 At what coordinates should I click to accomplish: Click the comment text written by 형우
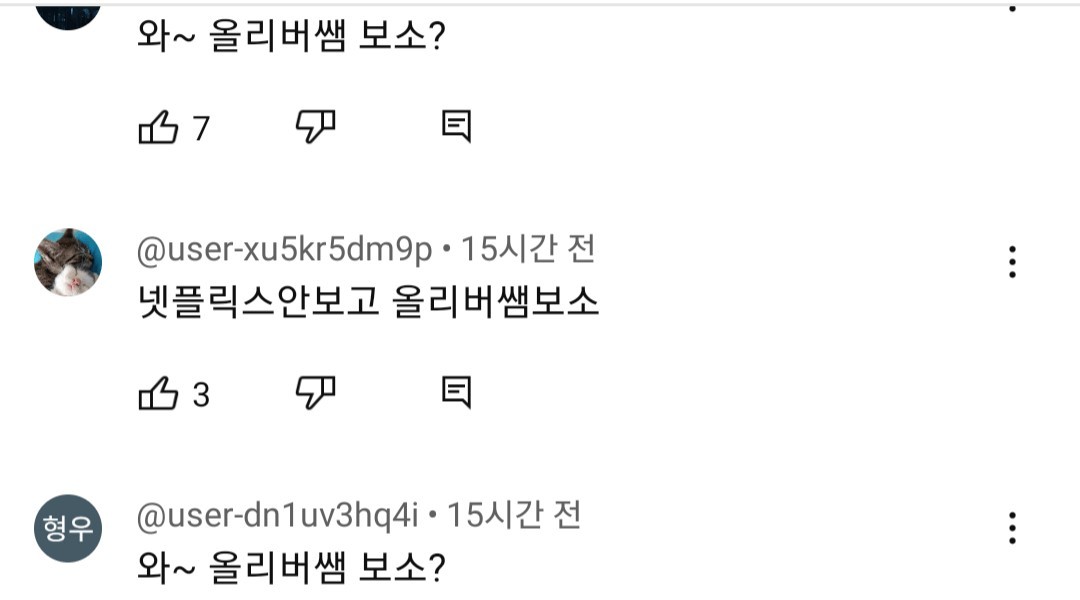tap(290, 568)
